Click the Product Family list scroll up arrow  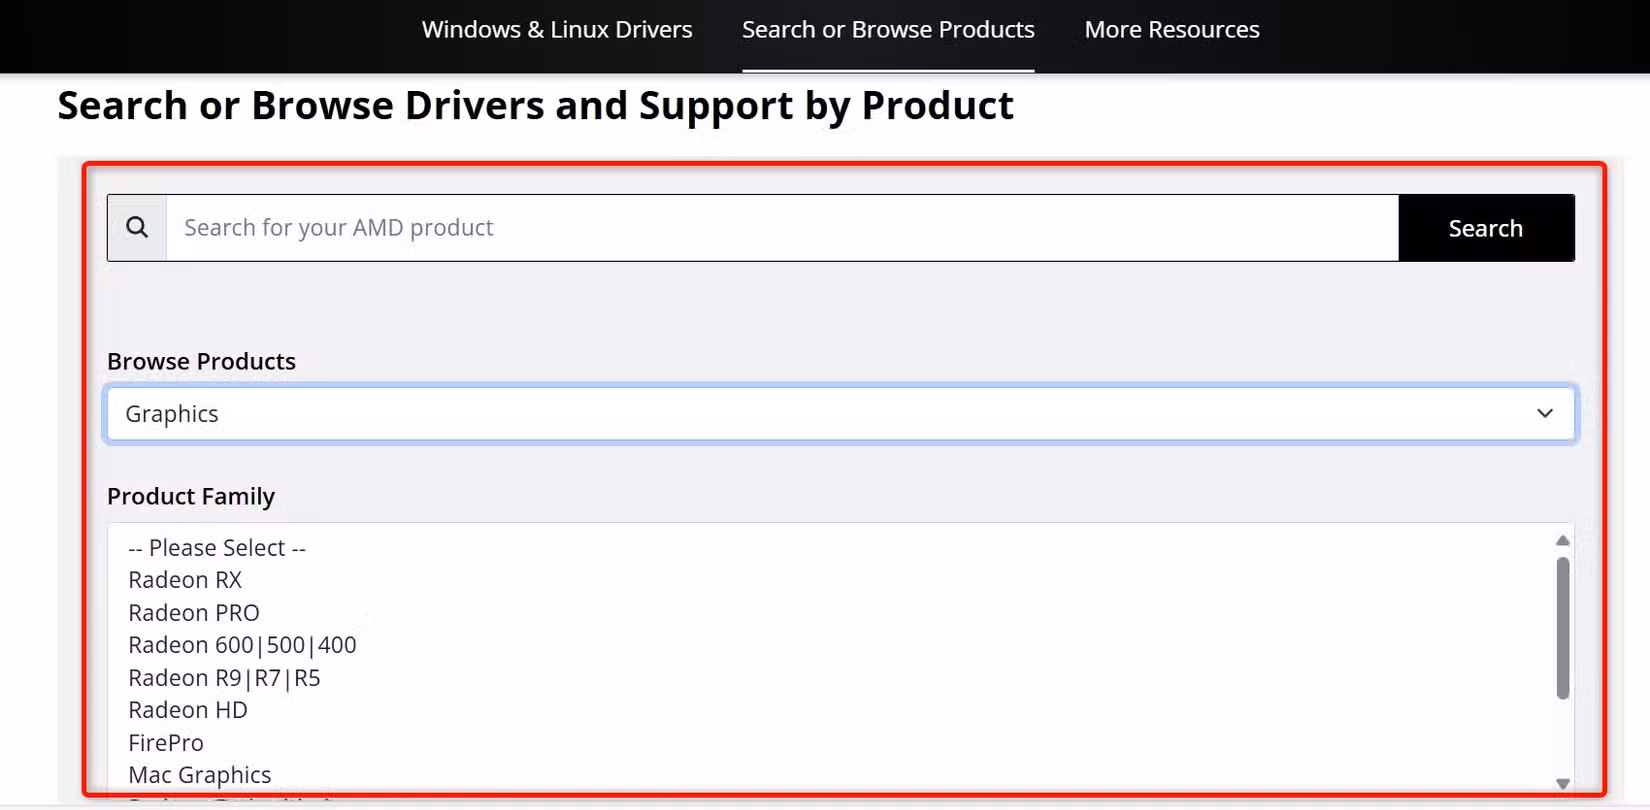(1563, 540)
